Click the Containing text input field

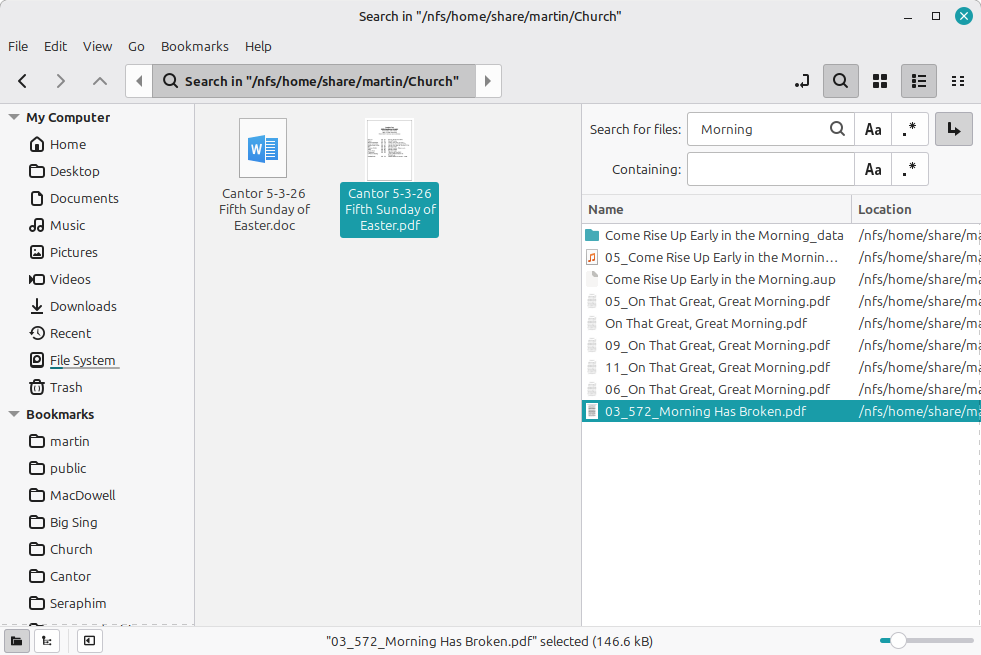pos(770,170)
